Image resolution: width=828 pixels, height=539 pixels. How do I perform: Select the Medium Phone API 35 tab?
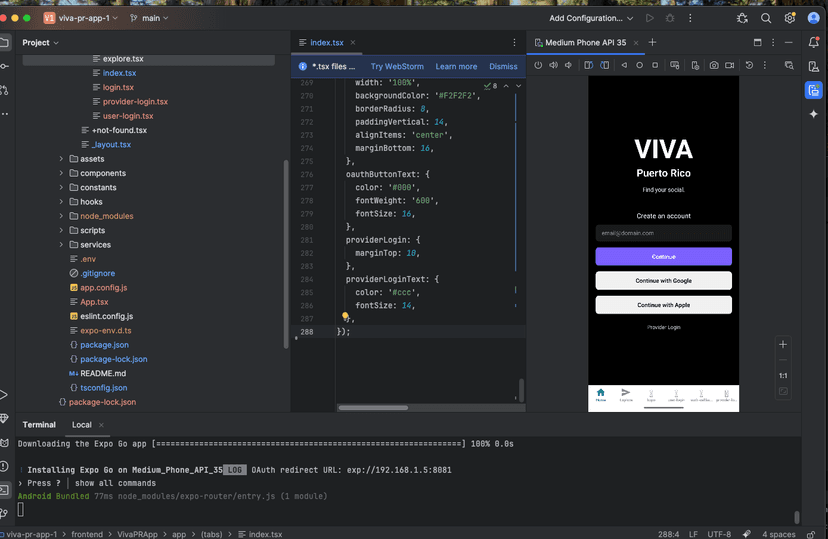tap(586, 43)
